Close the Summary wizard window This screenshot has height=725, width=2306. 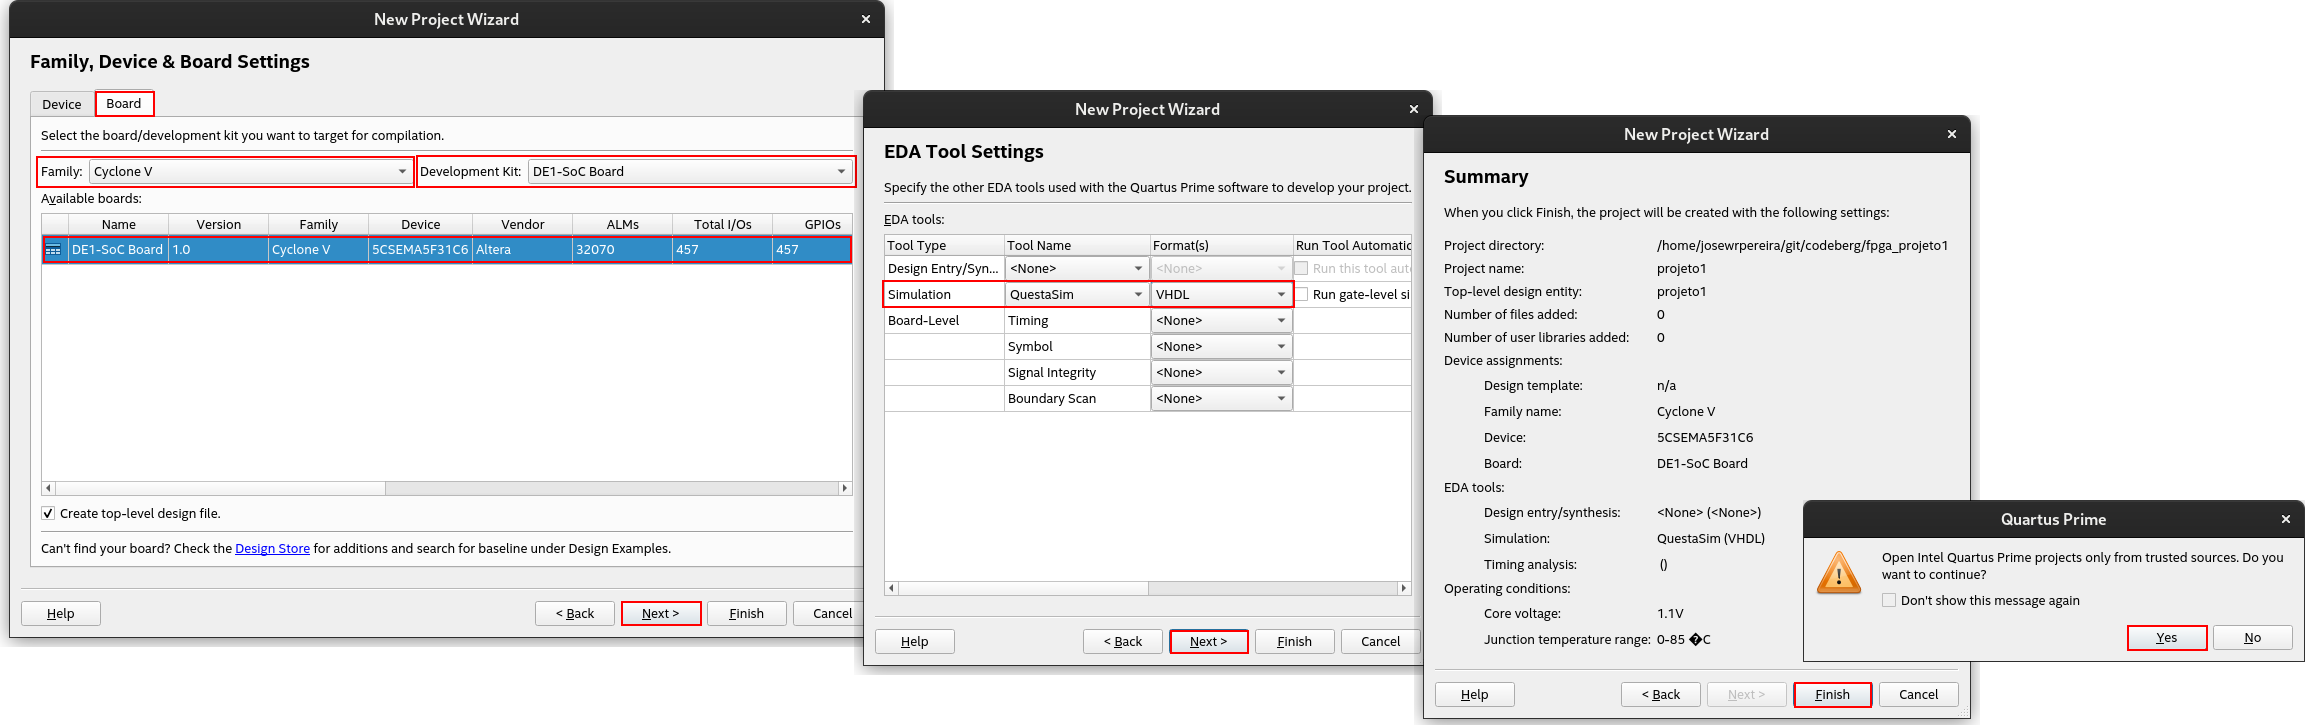click(1951, 134)
